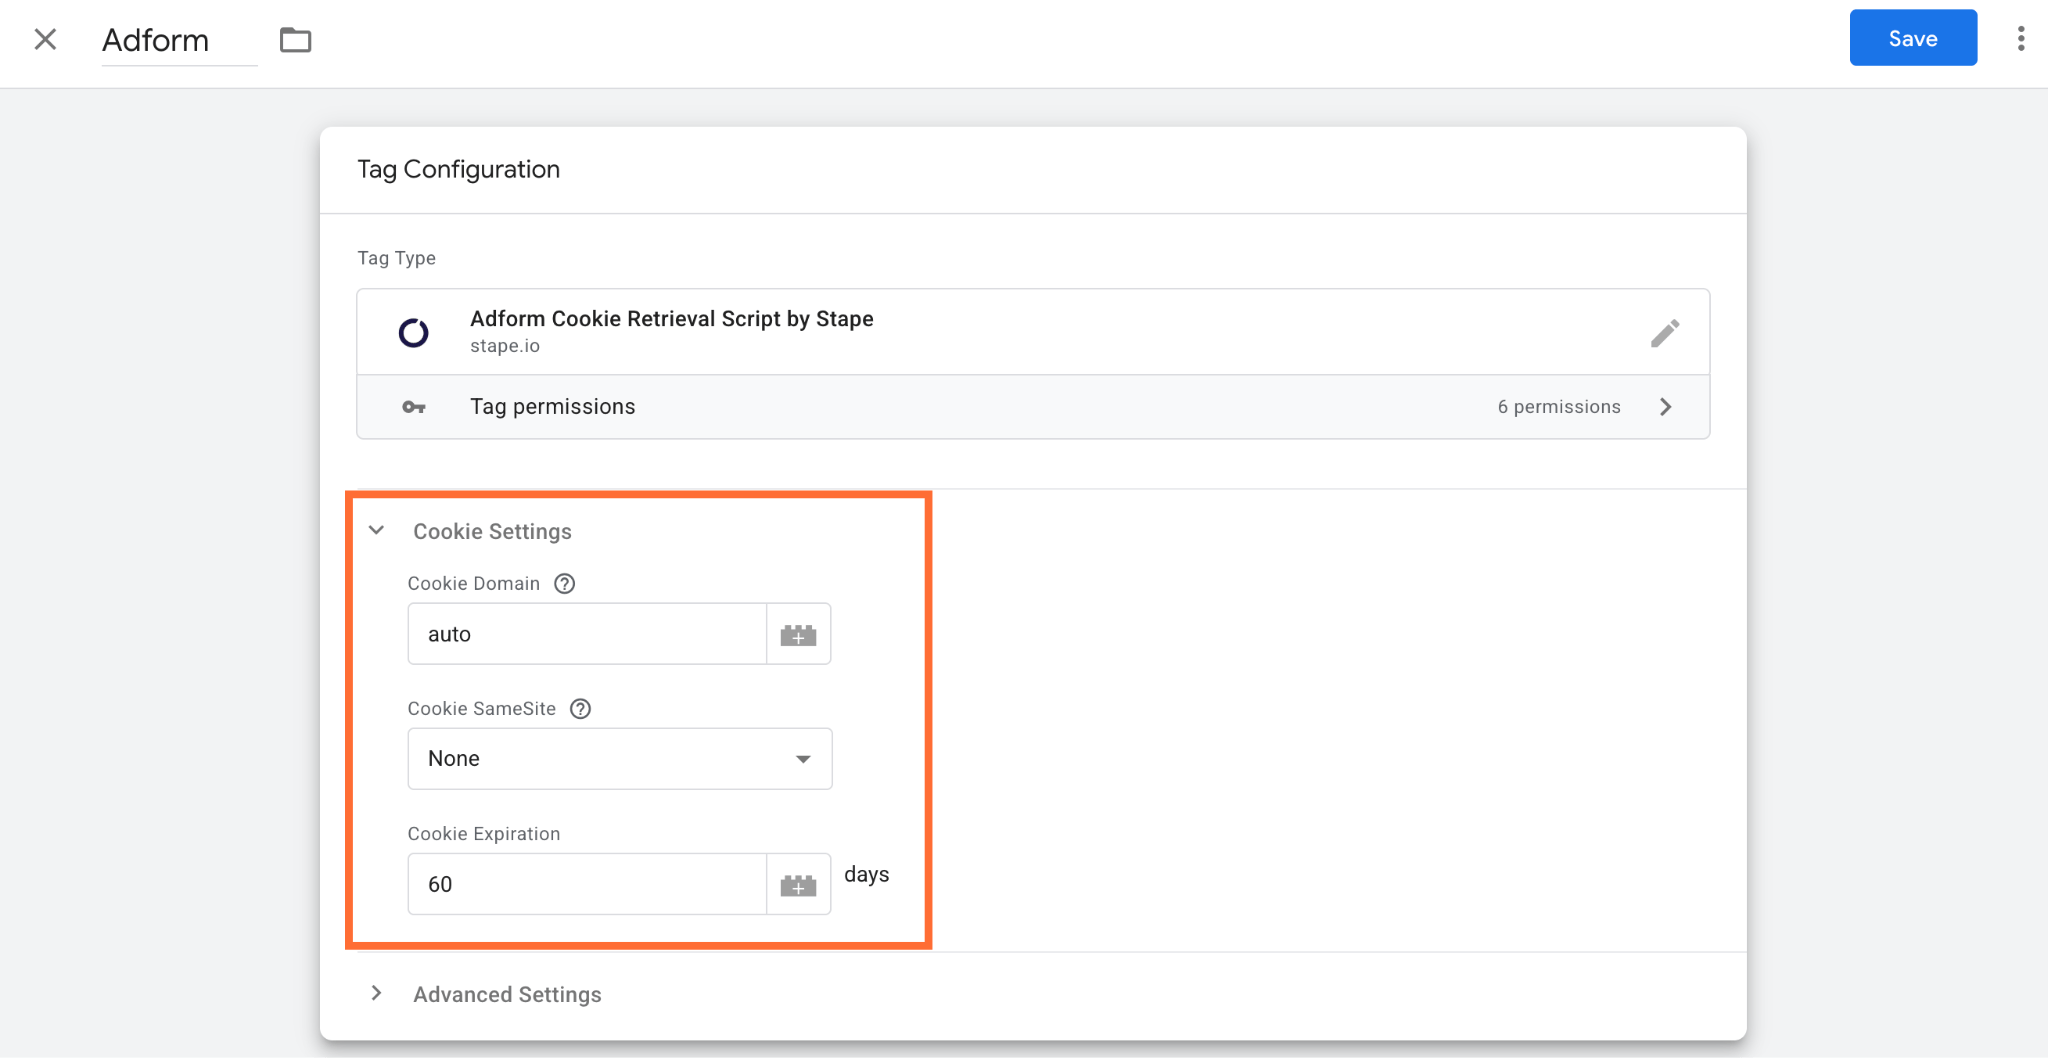Insert variable into Cookie Expiration field
The width and height of the screenshot is (2048, 1058).
(x=798, y=884)
